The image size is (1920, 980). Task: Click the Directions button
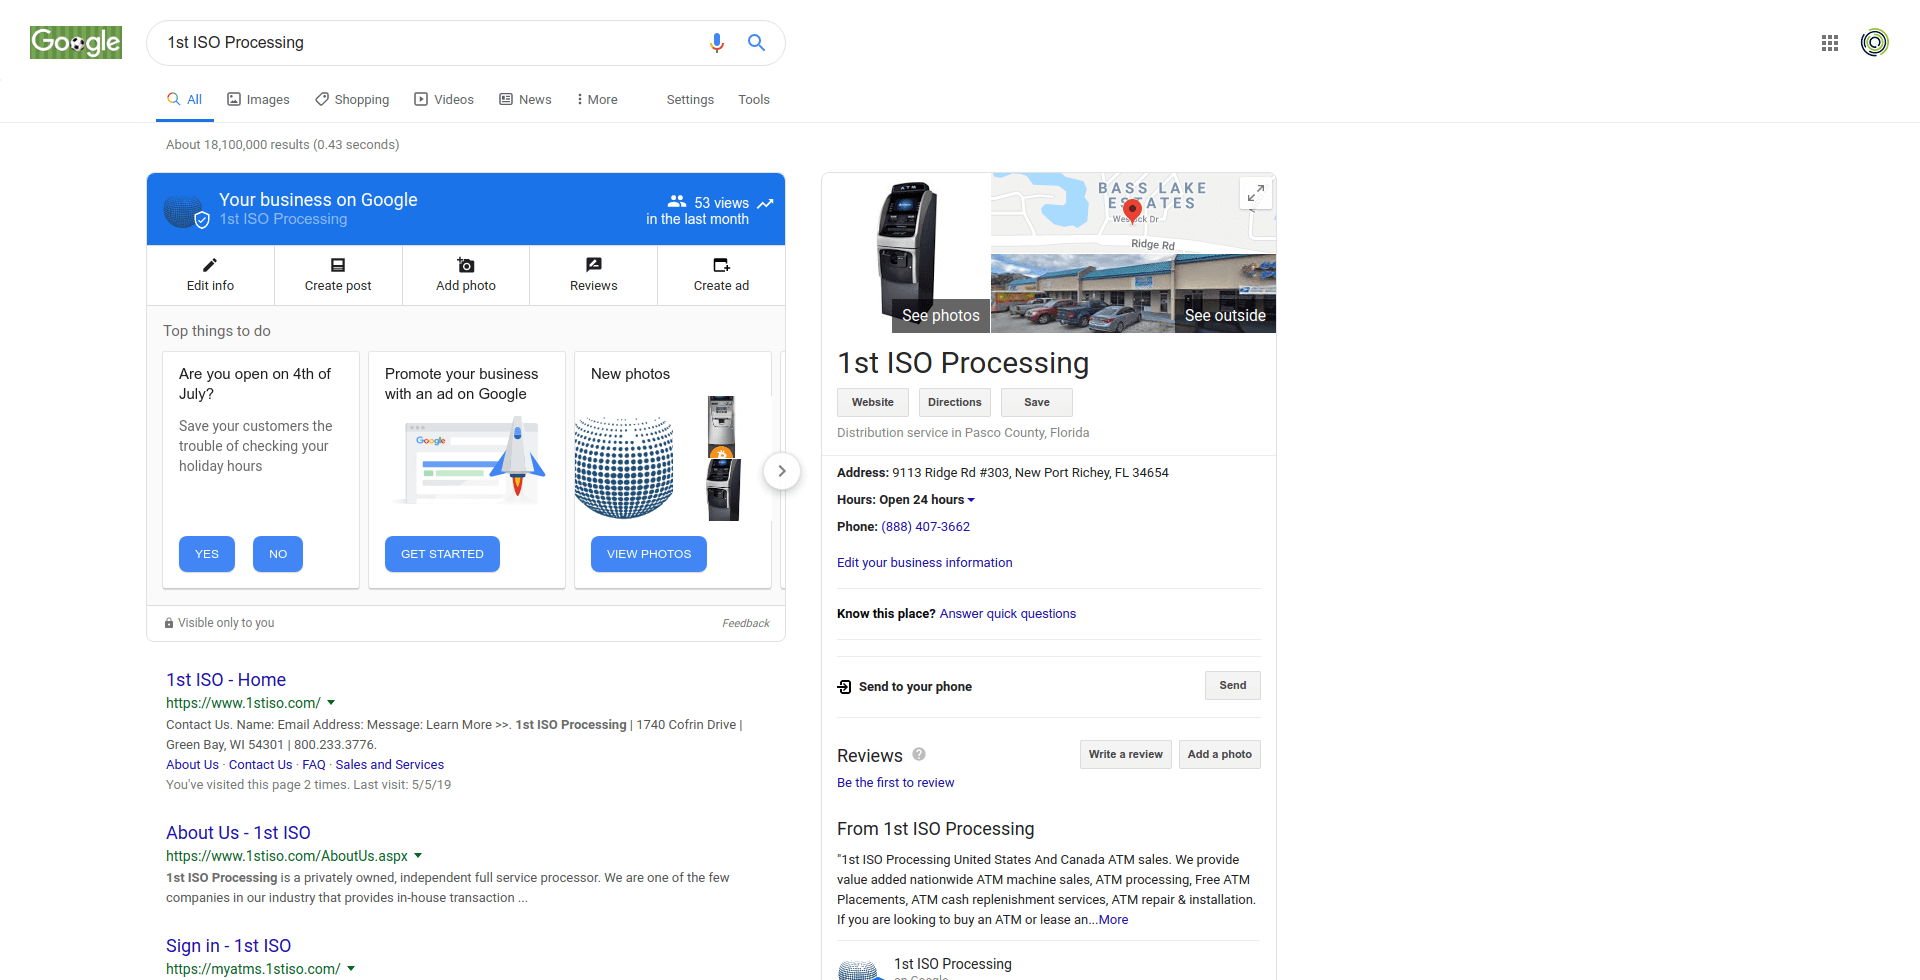955,402
